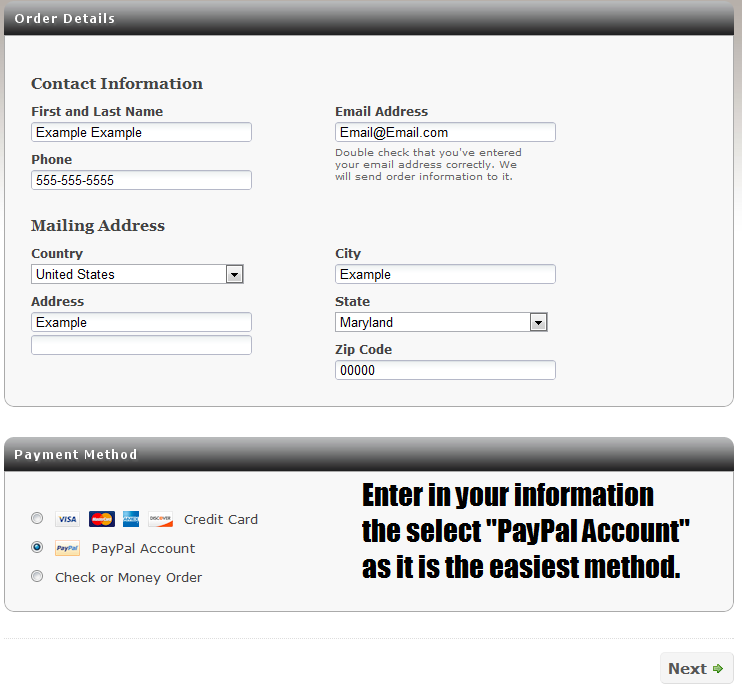Click the Visa card icon
742x691 pixels.
click(67, 519)
